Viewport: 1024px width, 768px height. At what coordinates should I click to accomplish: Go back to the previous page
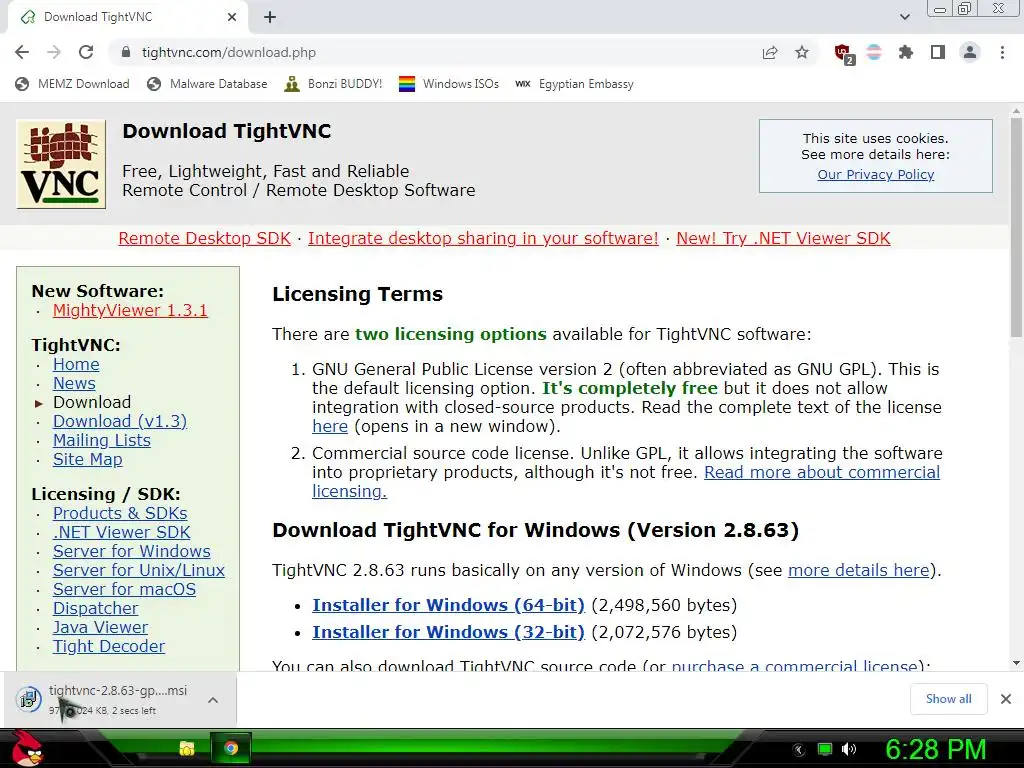[x=22, y=52]
